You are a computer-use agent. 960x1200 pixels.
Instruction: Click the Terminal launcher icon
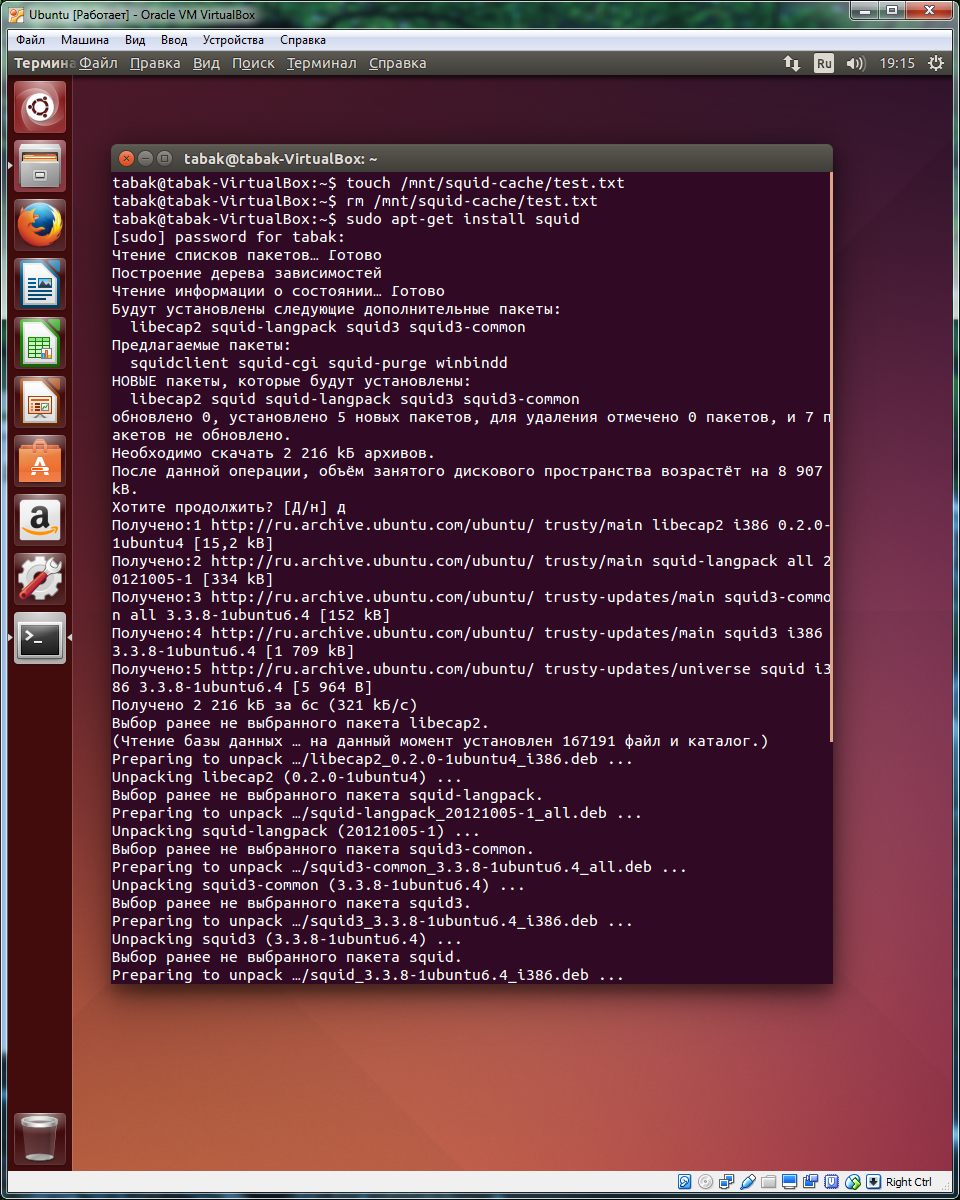click(x=40, y=638)
